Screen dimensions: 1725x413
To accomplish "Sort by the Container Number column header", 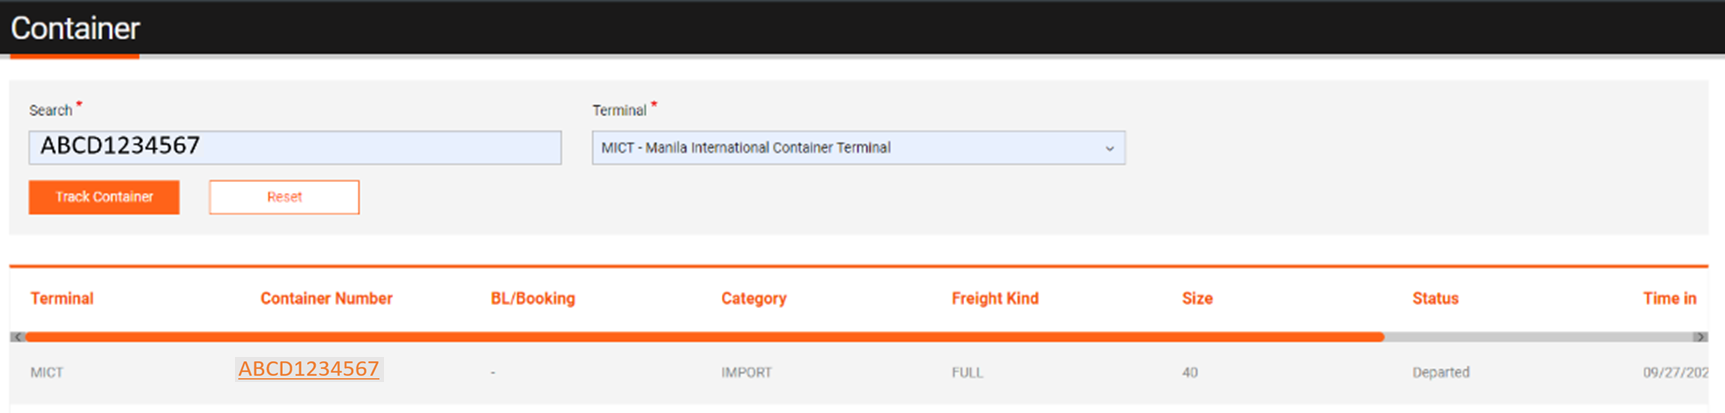I will [x=326, y=298].
